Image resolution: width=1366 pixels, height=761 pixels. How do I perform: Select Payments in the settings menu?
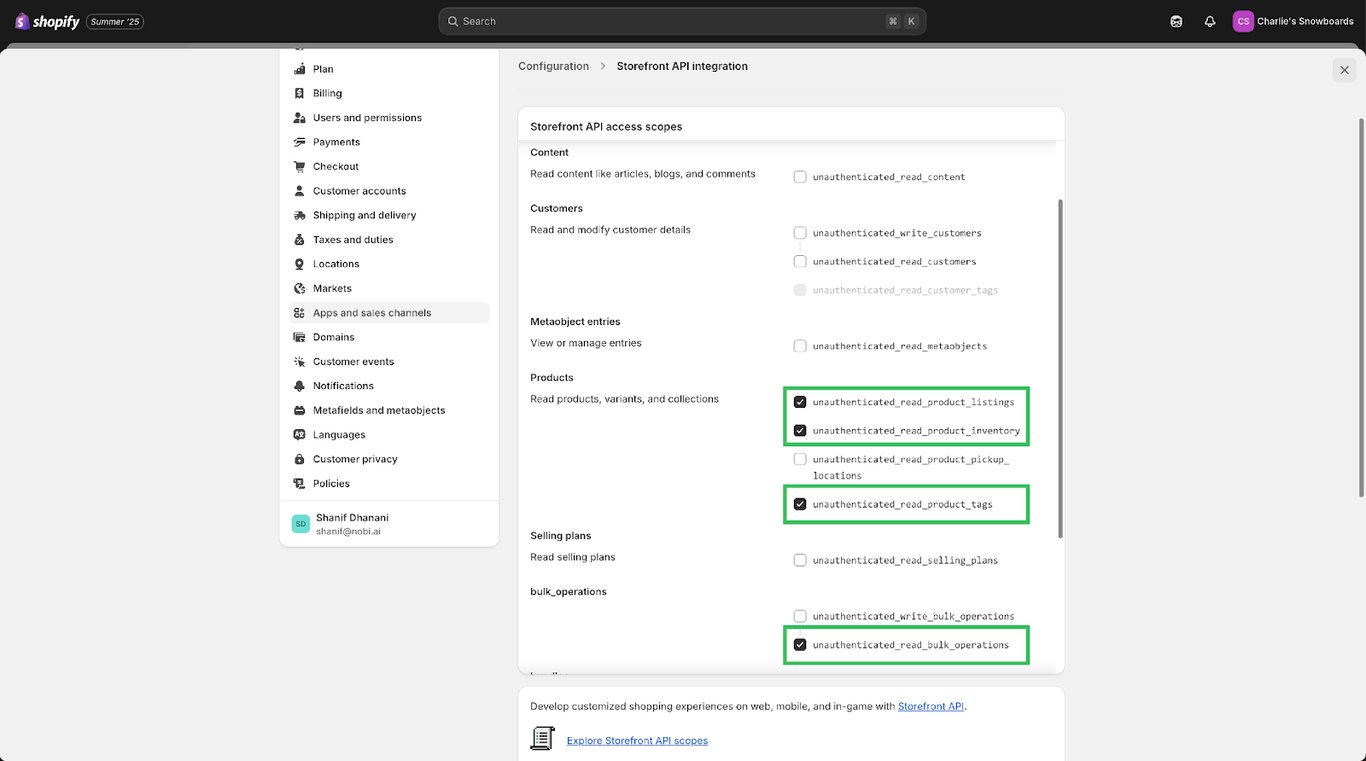(x=389, y=142)
